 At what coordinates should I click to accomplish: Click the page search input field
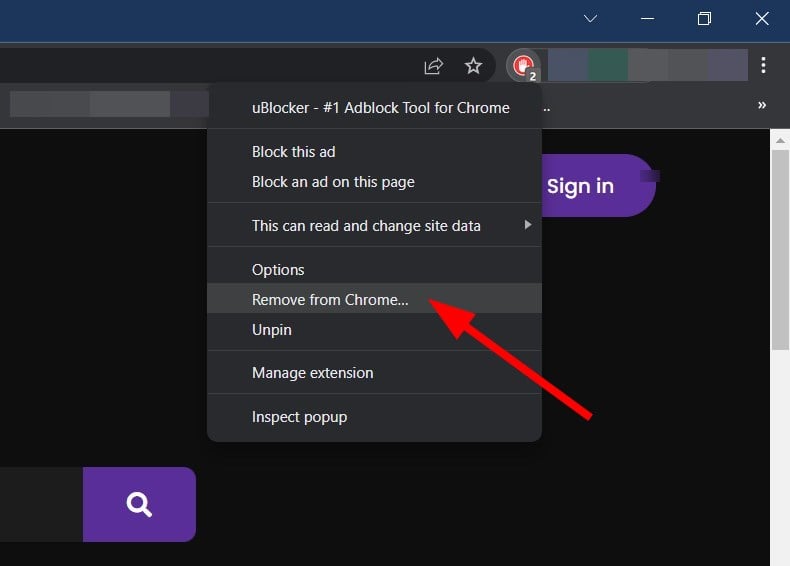point(41,505)
